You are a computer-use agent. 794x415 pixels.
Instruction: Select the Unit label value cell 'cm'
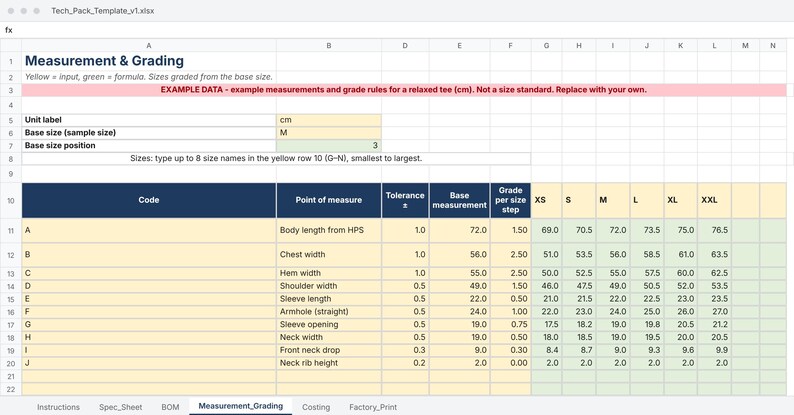coord(329,120)
